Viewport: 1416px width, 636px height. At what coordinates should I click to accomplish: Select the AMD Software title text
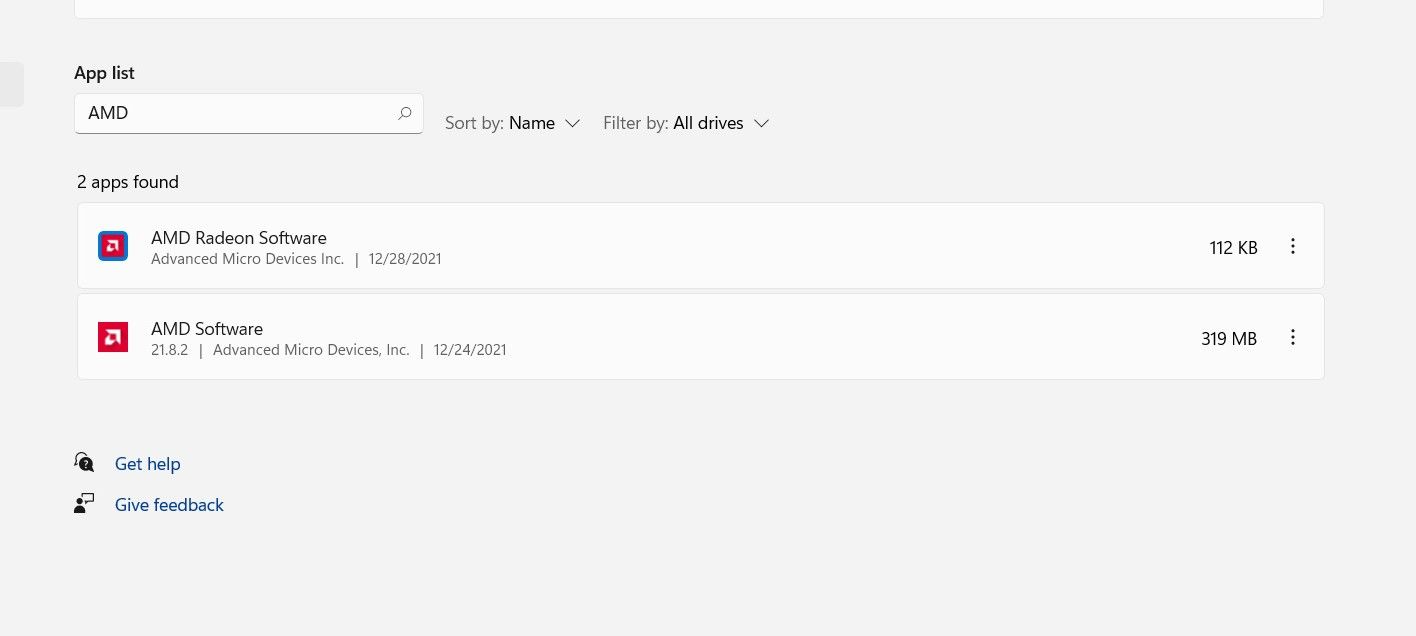[x=207, y=329]
